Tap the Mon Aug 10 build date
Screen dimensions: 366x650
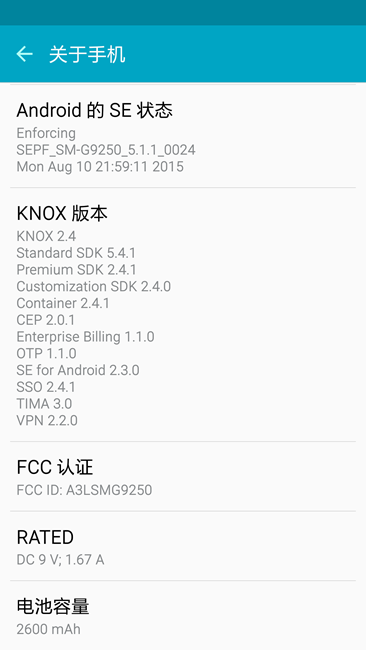click(100, 167)
